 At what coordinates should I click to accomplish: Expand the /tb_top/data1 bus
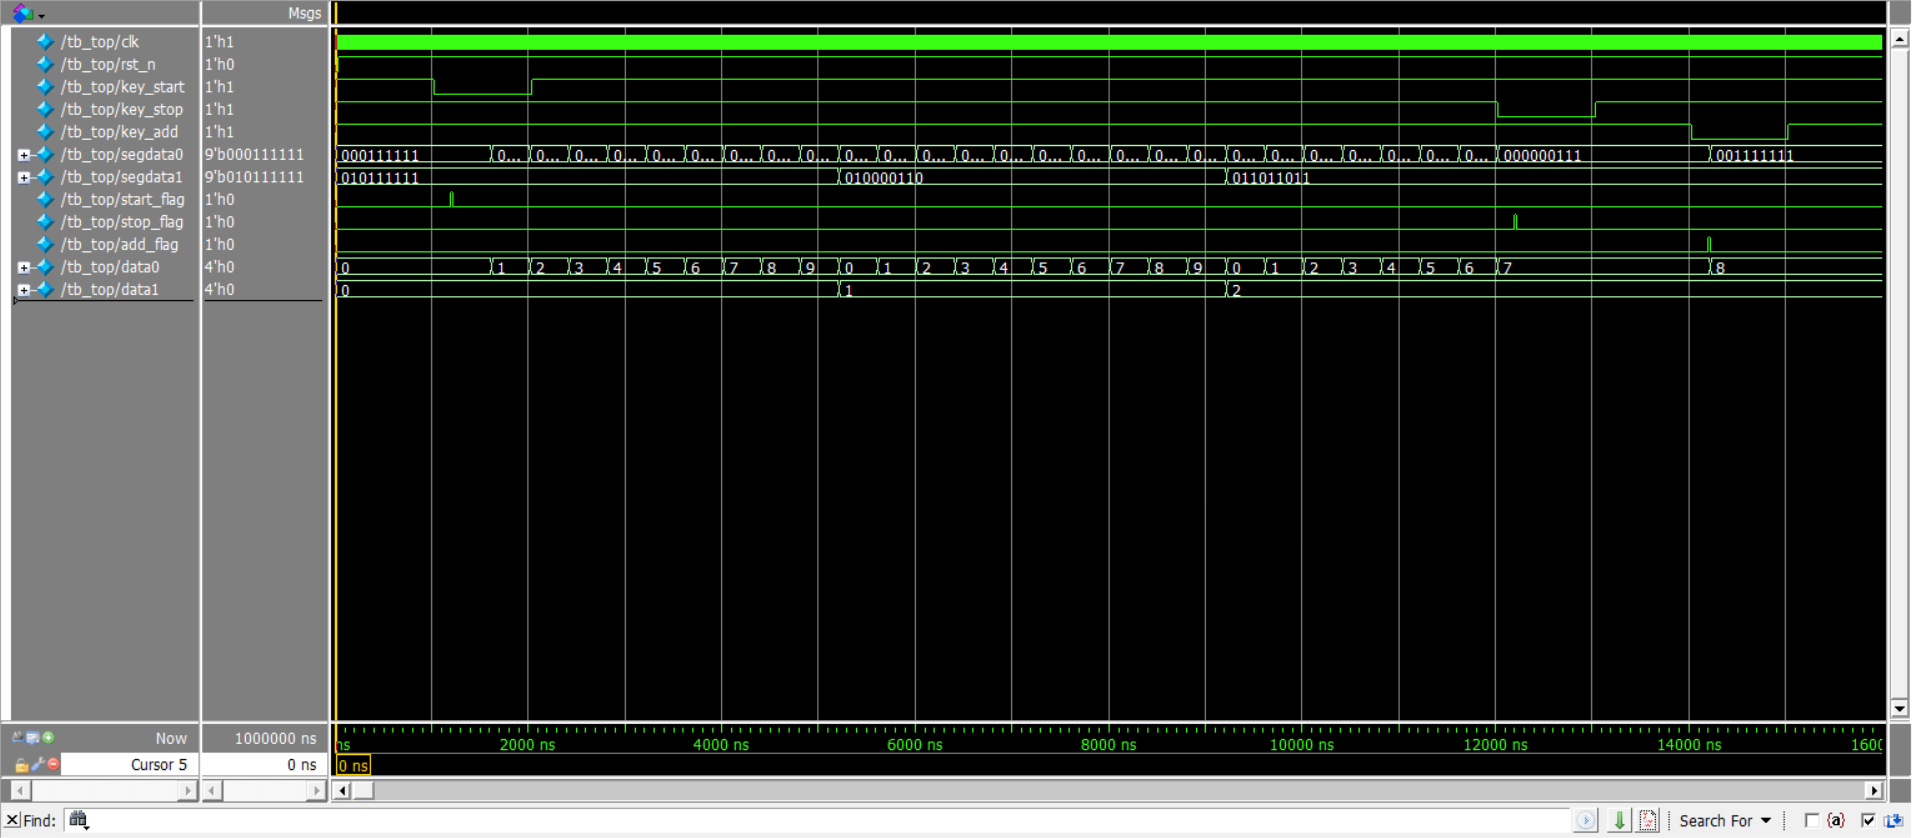pyautogui.click(x=23, y=290)
